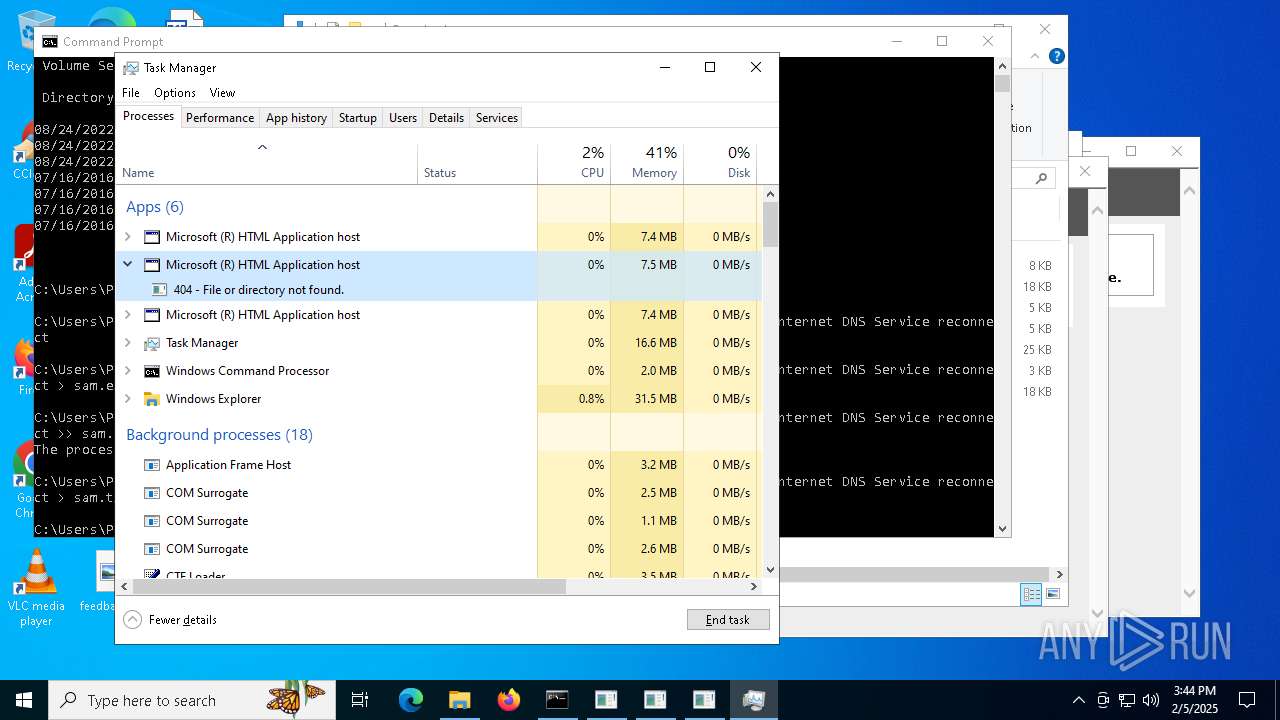The image size is (1280, 720).
Task: Switch to the Startup tab
Action: coord(357,118)
